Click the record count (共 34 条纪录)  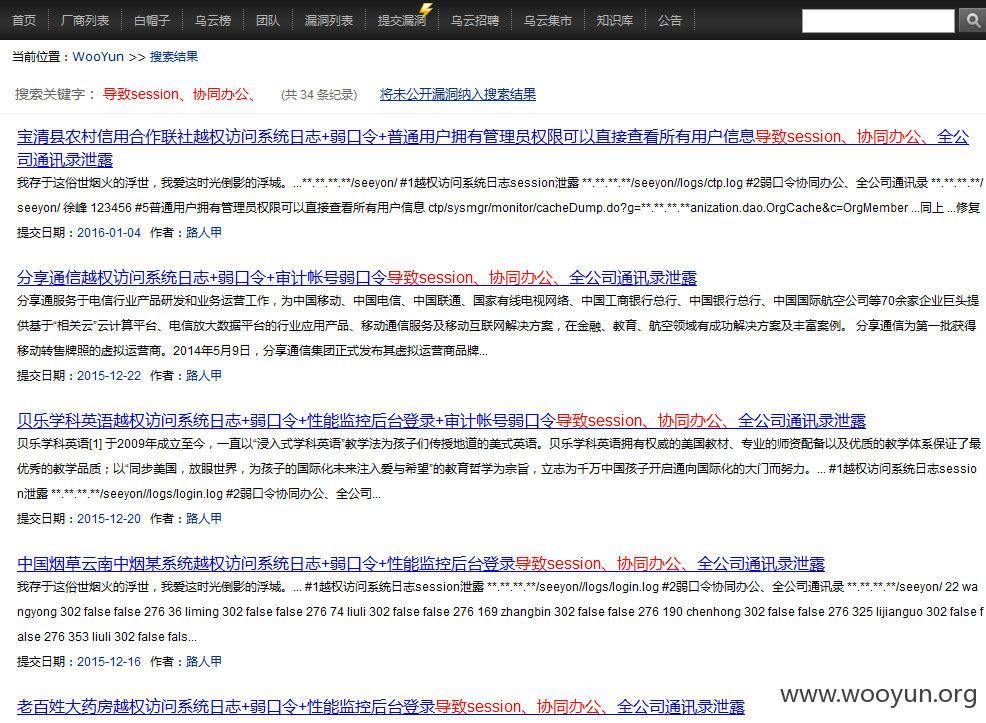pyautogui.click(x=319, y=94)
